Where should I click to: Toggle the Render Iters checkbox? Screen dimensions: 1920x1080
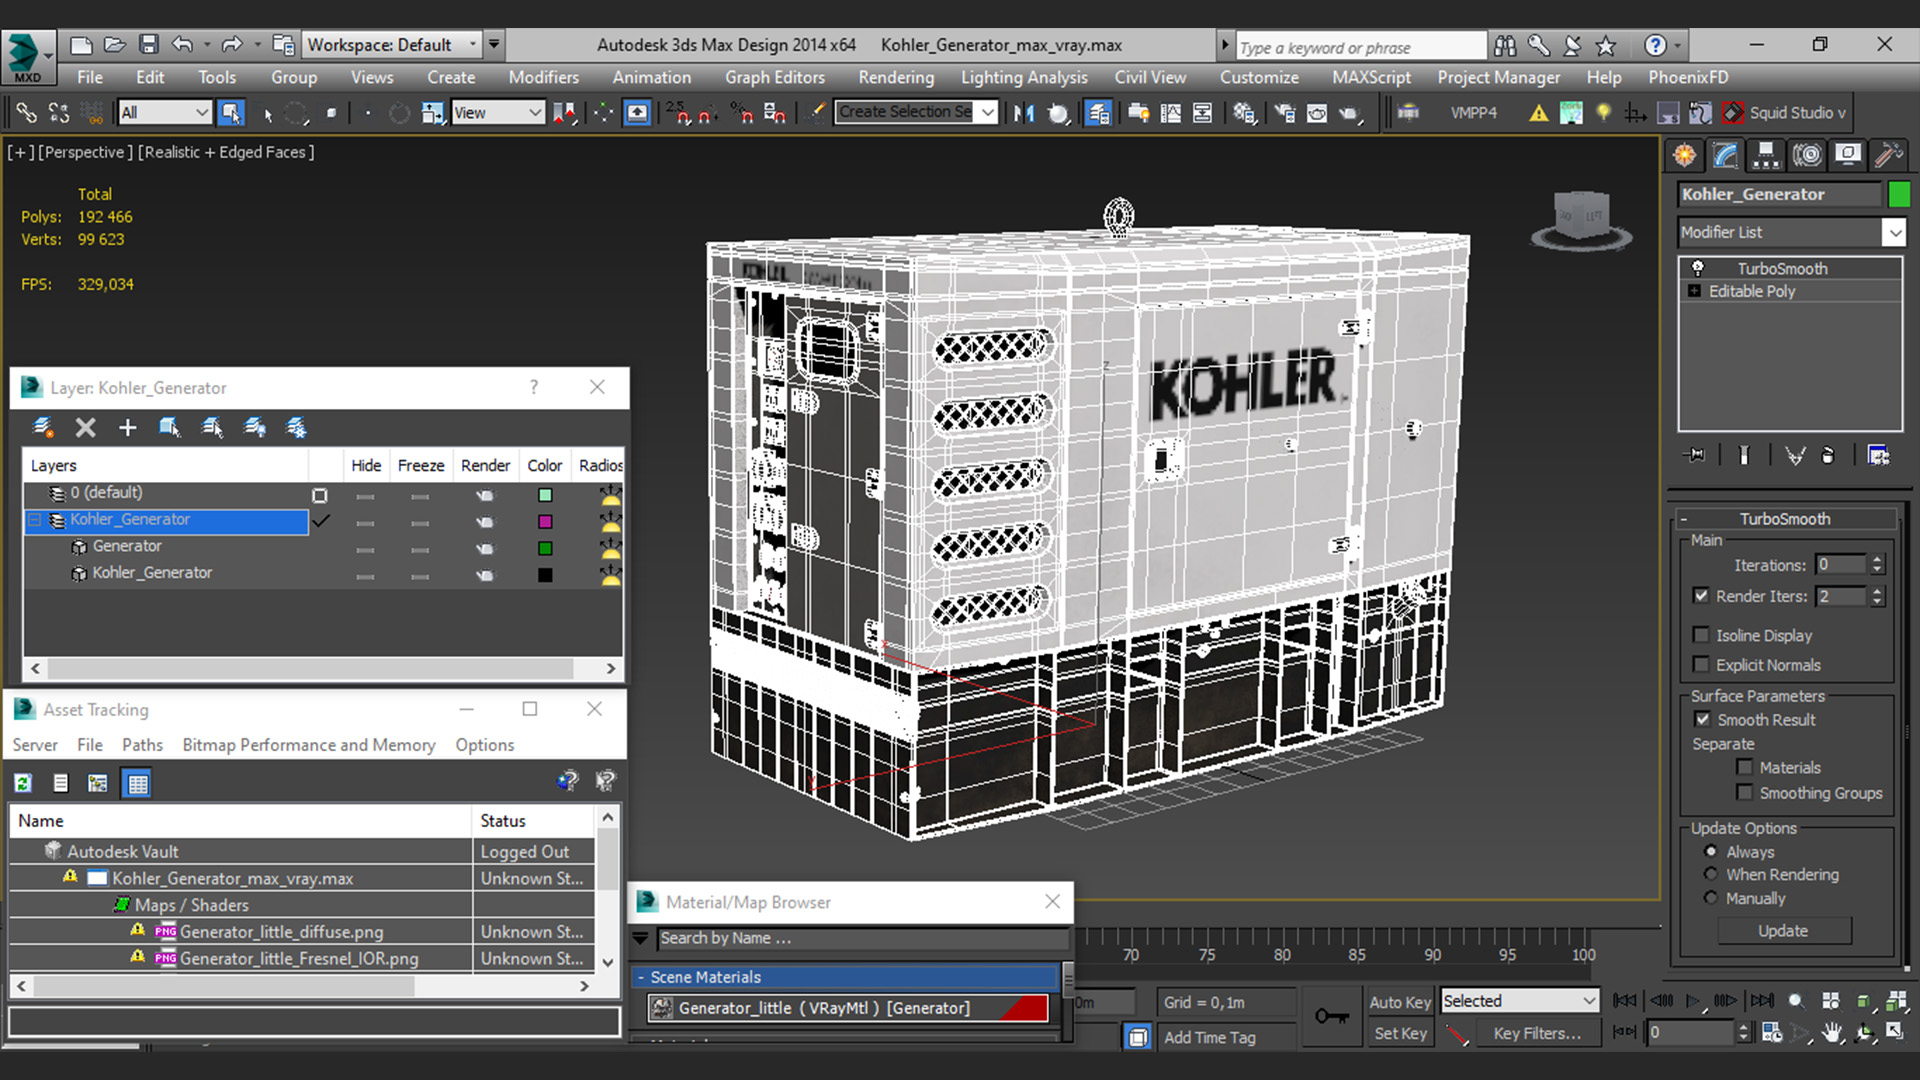[1701, 596]
